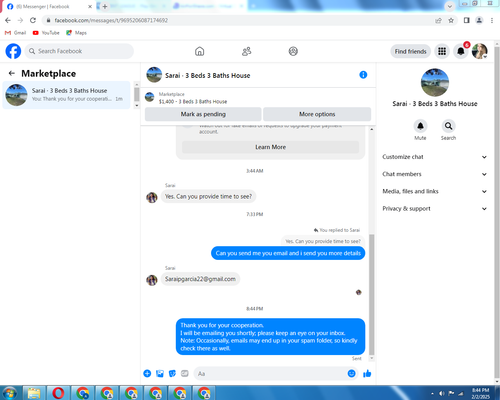
Task: Open the Facebook menu grid icon
Action: coord(442,51)
